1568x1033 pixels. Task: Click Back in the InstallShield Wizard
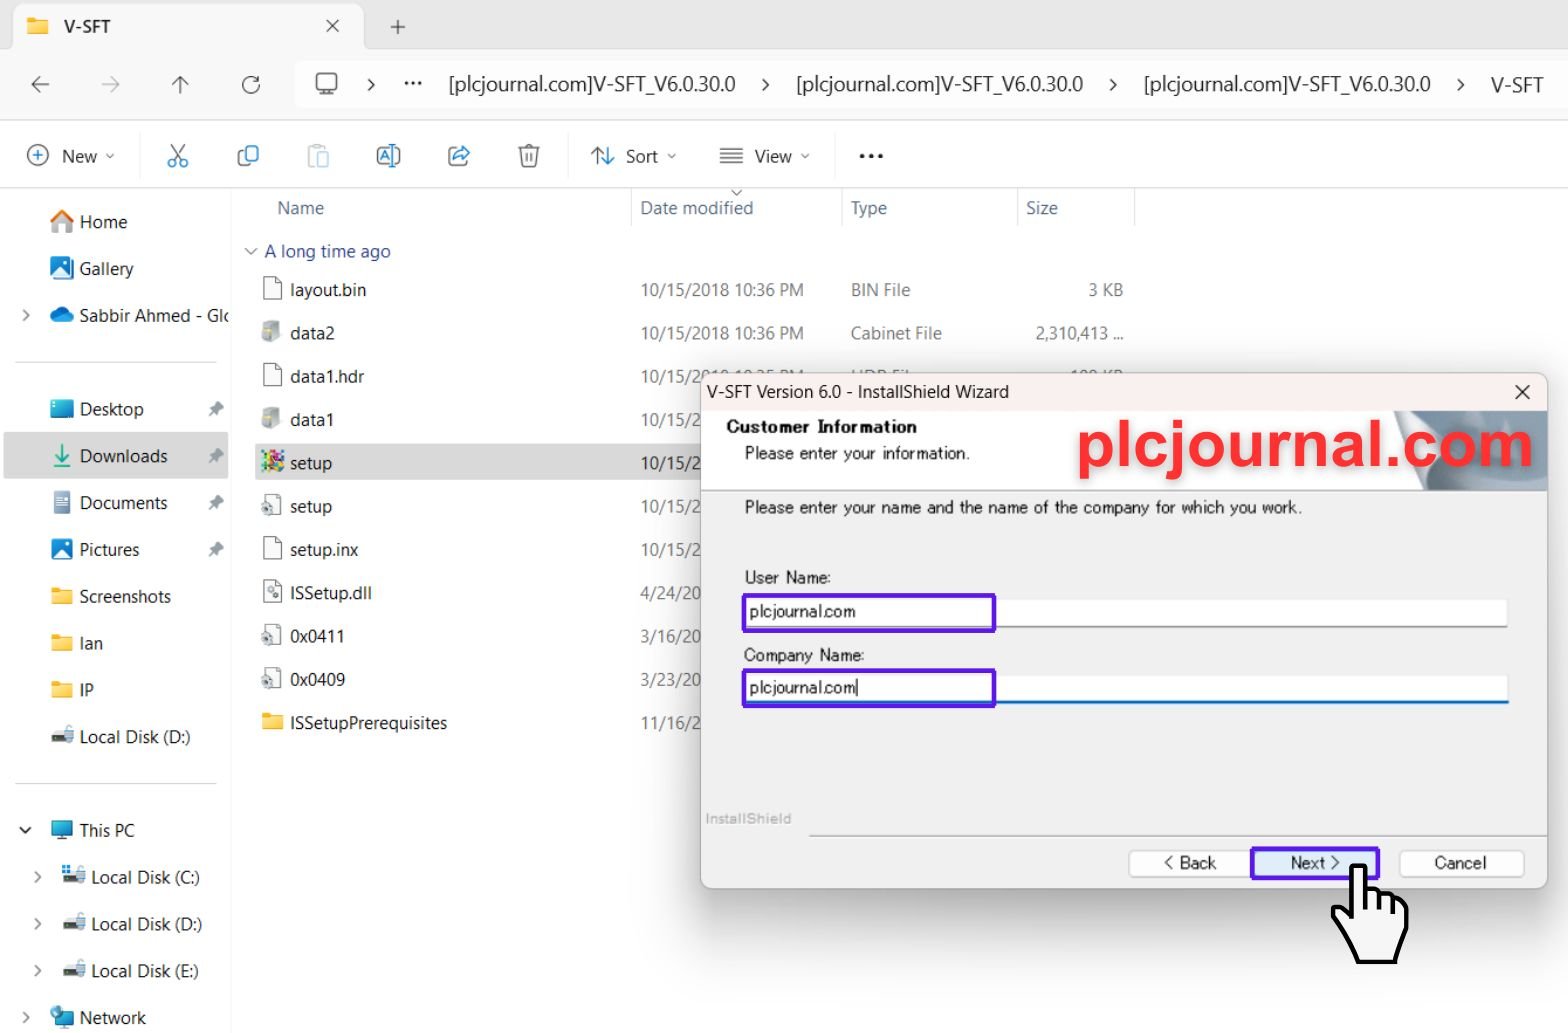click(1189, 863)
